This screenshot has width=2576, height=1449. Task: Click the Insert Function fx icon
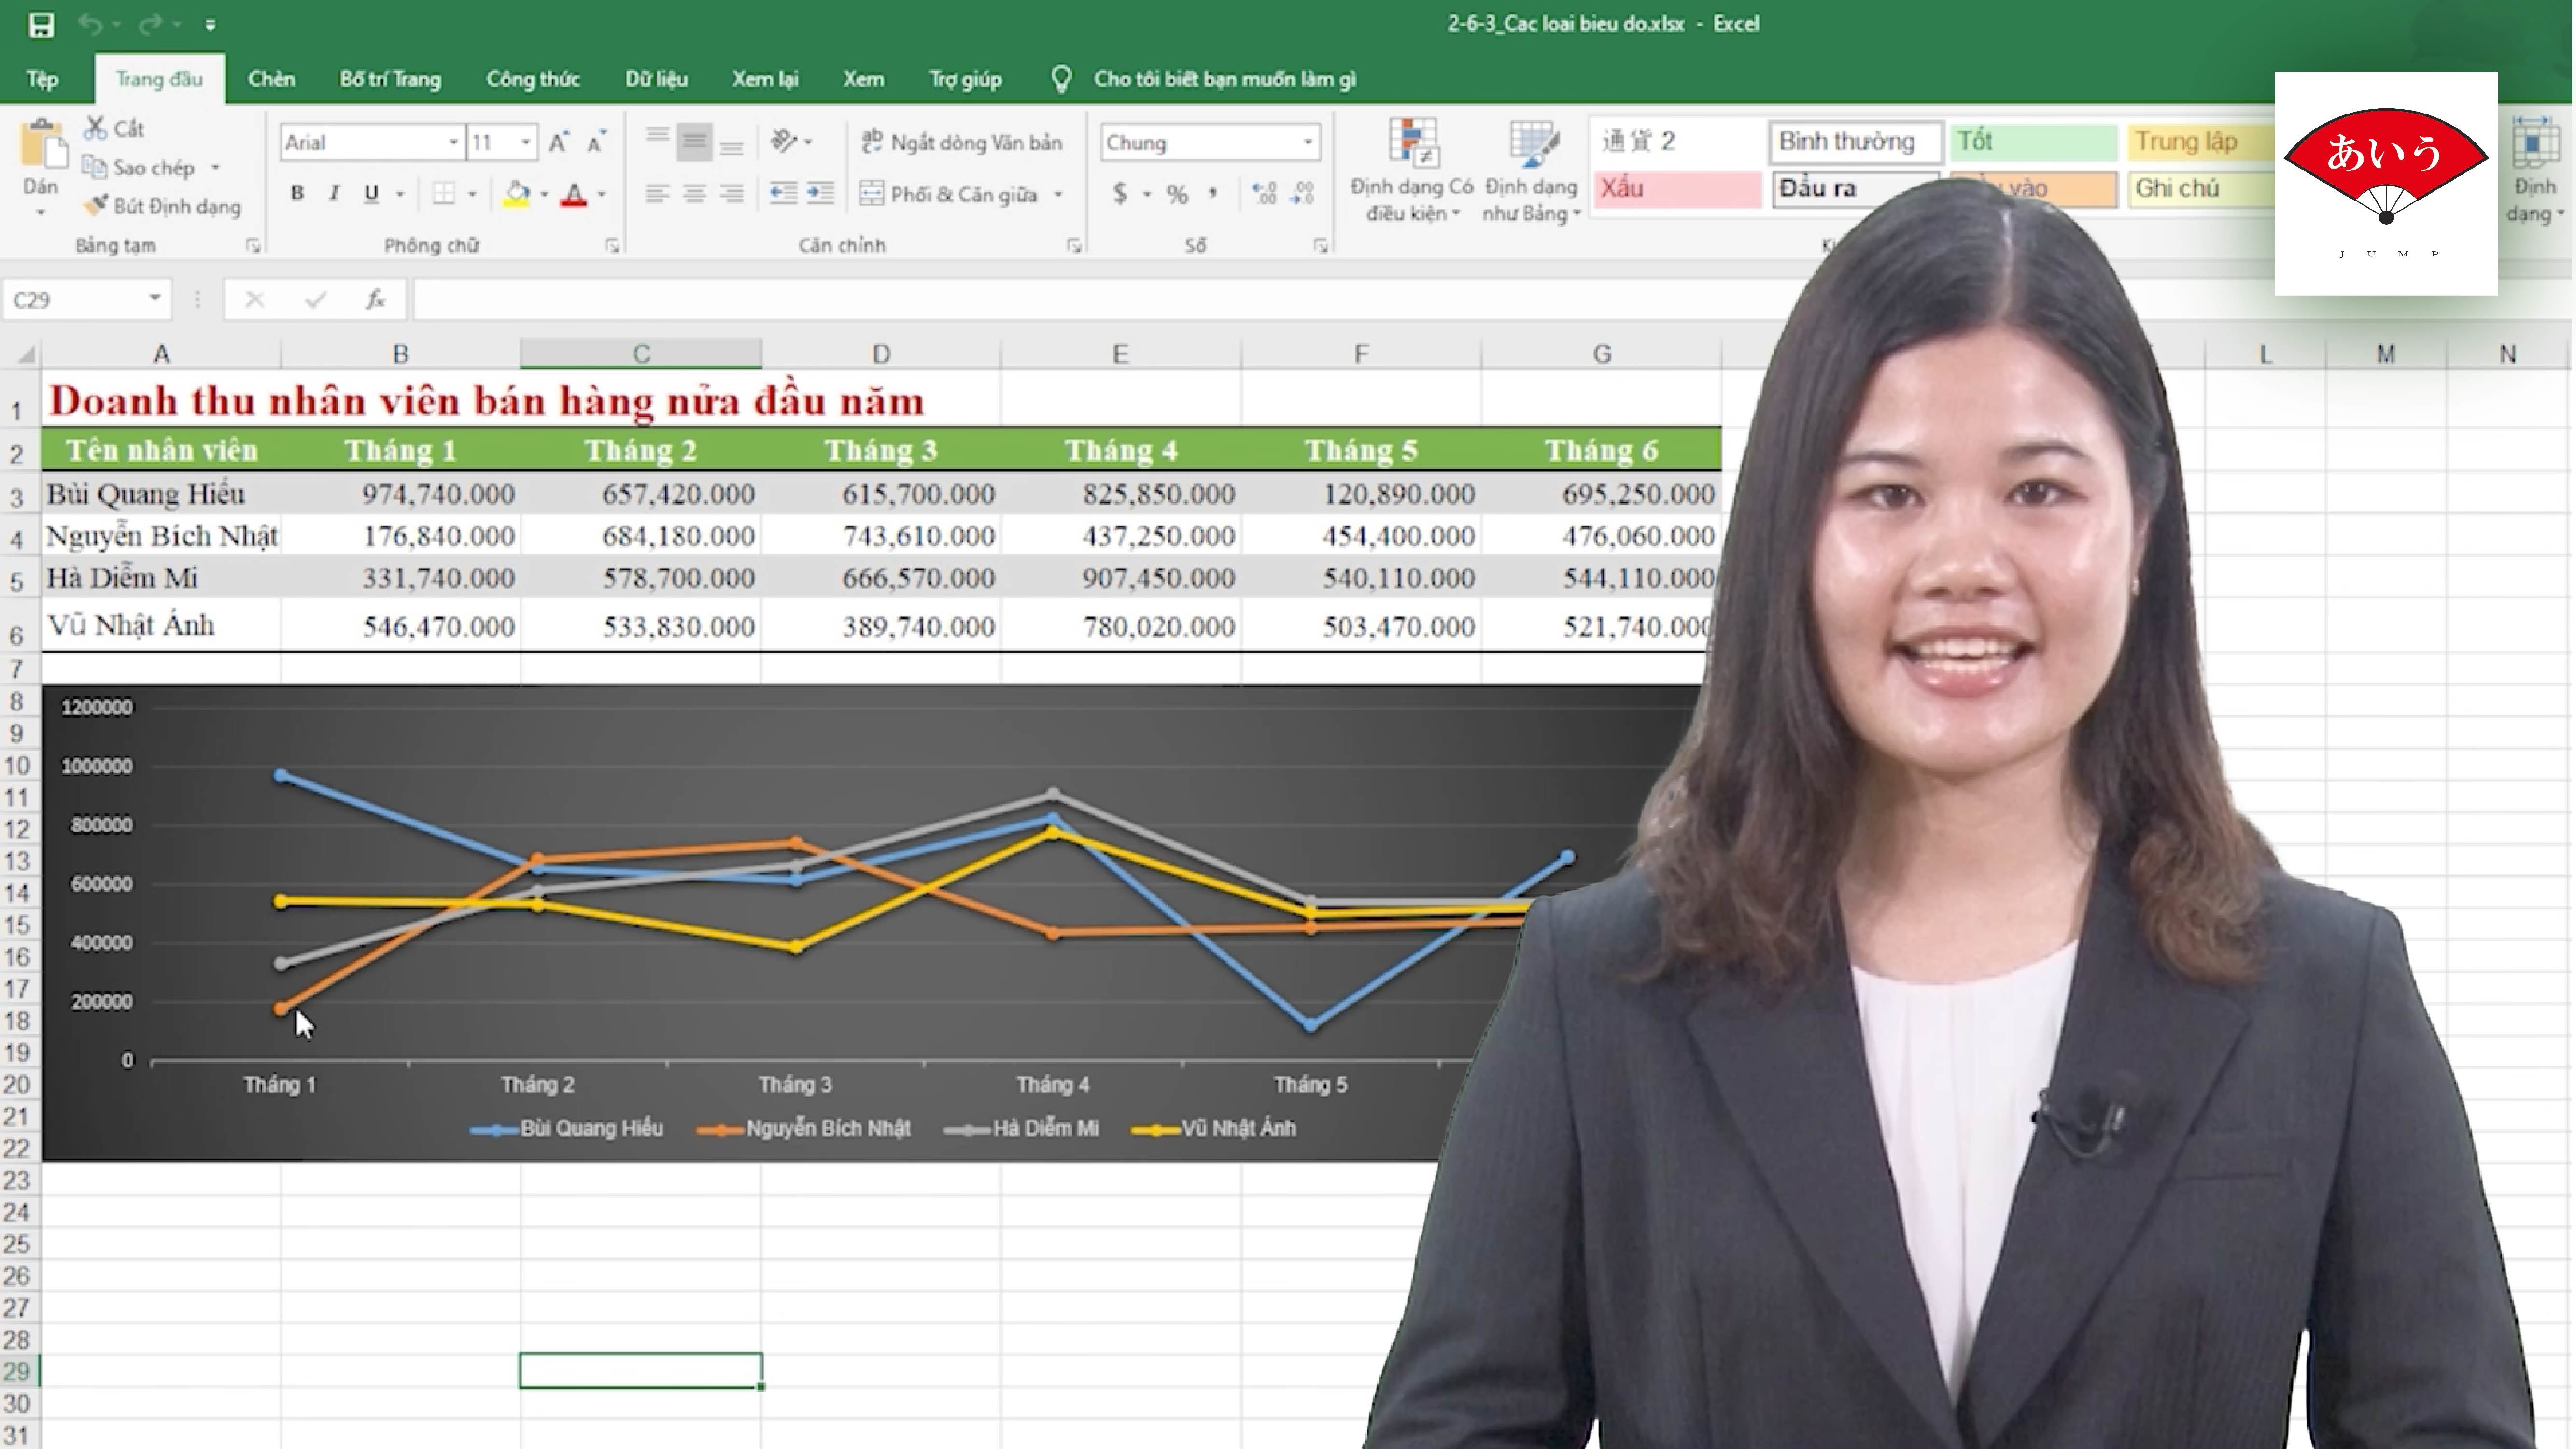pos(375,299)
